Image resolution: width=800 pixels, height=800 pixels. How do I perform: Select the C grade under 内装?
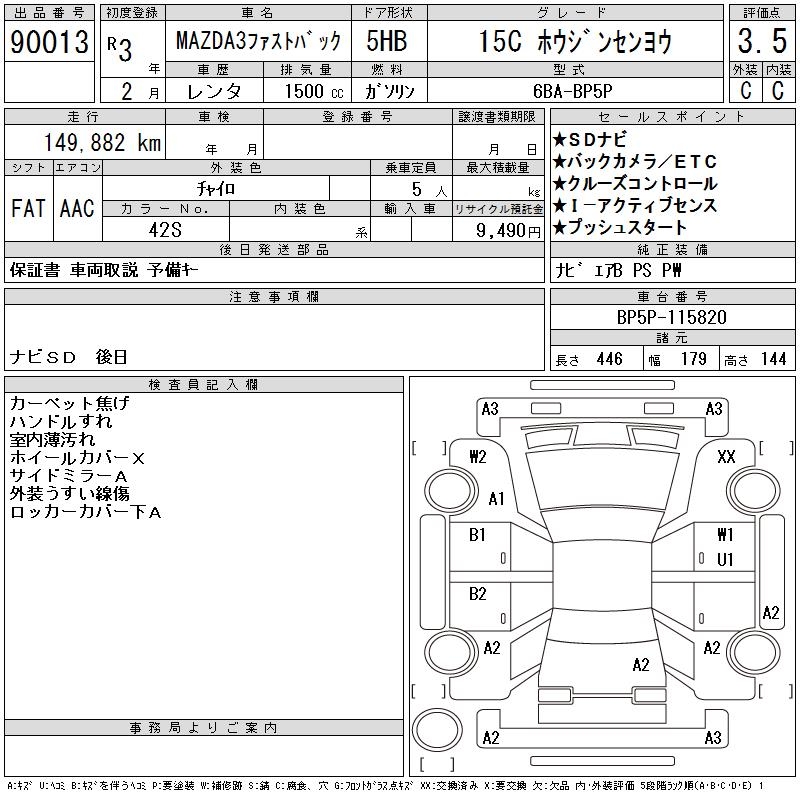pos(778,91)
